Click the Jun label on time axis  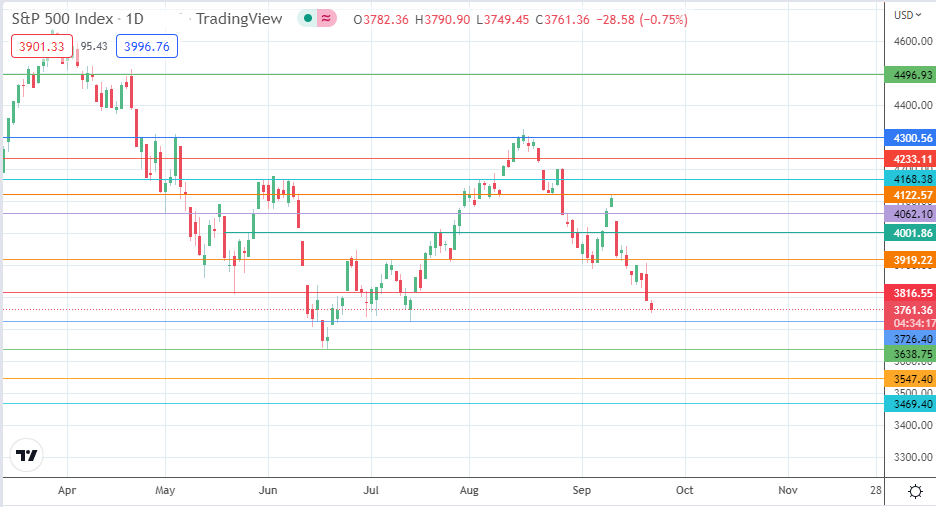click(268, 490)
